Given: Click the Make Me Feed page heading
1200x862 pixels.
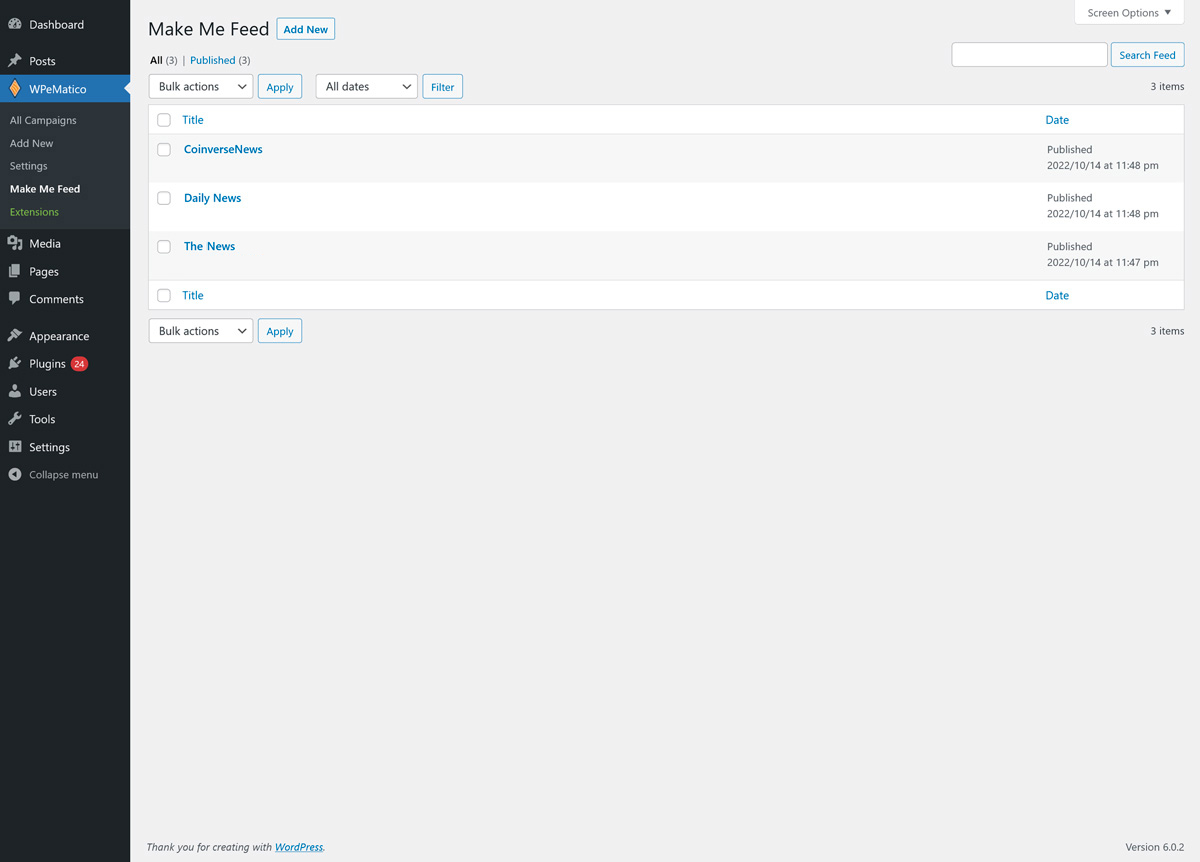Looking at the screenshot, I should pyautogui.click(x=209, y=29).
